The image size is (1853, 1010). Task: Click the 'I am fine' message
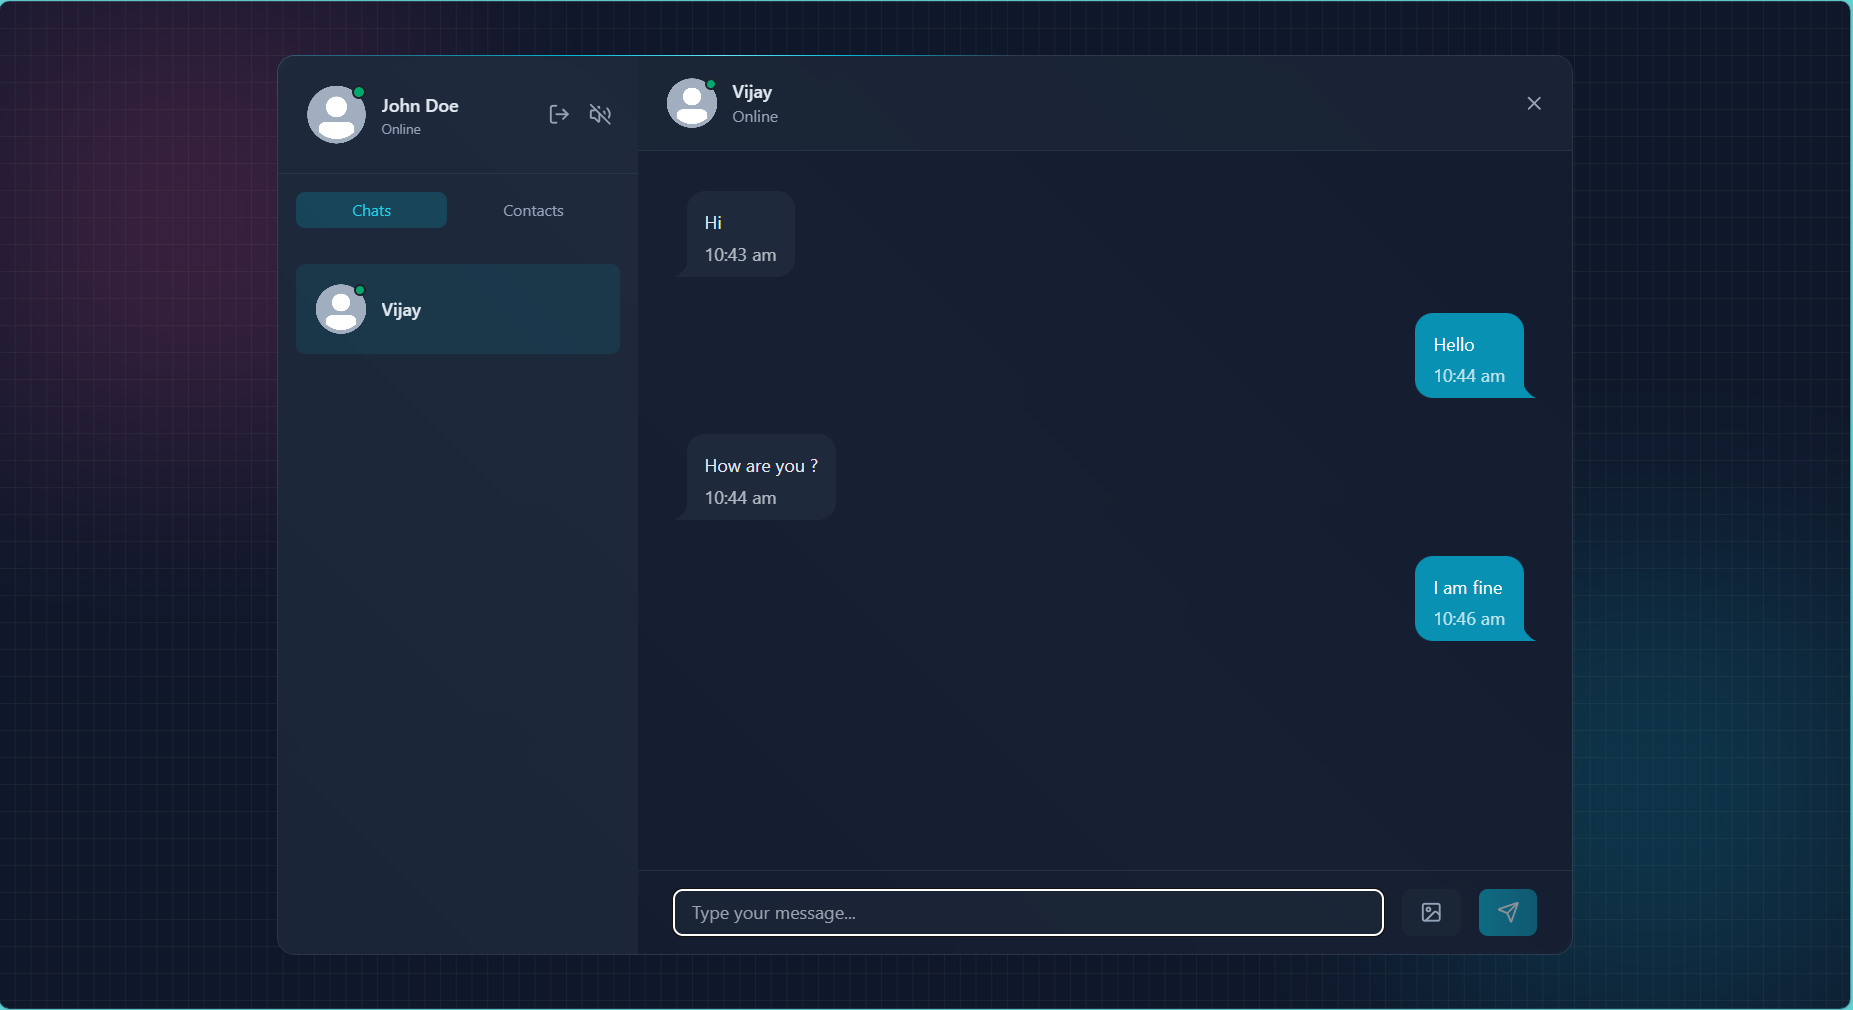pyautogui.click(x=1469, y=598)
